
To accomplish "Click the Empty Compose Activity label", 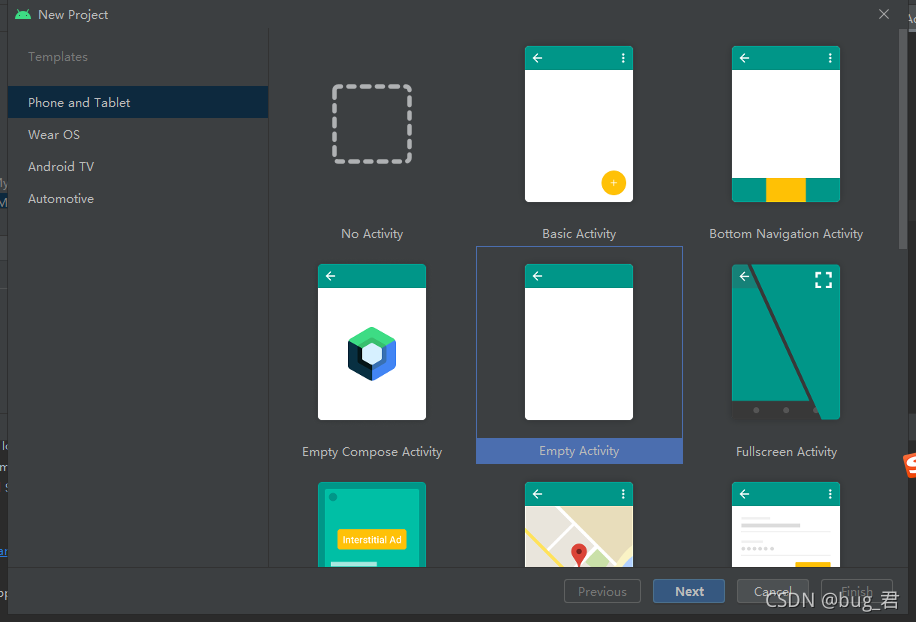I will click(x=372, y=451).
